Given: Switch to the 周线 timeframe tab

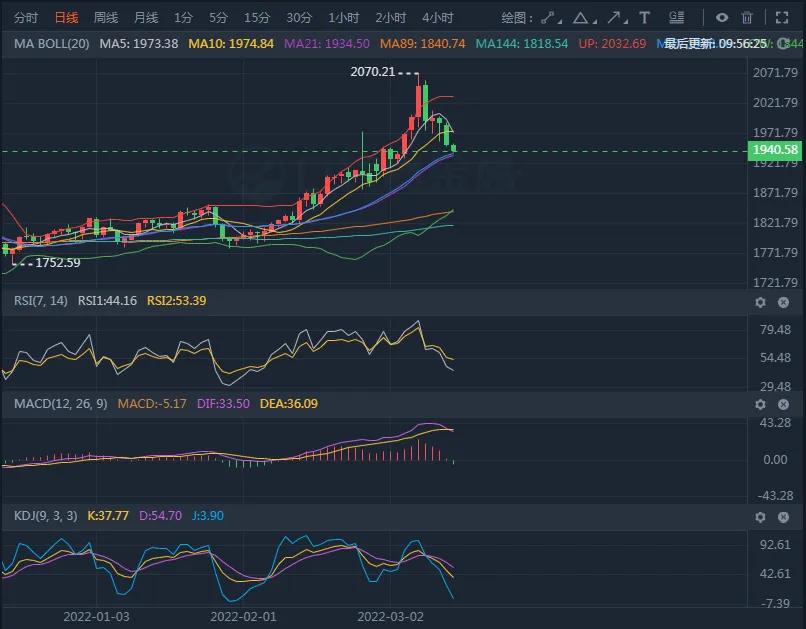Looking at the screenshot, I should tap(103, 17).
